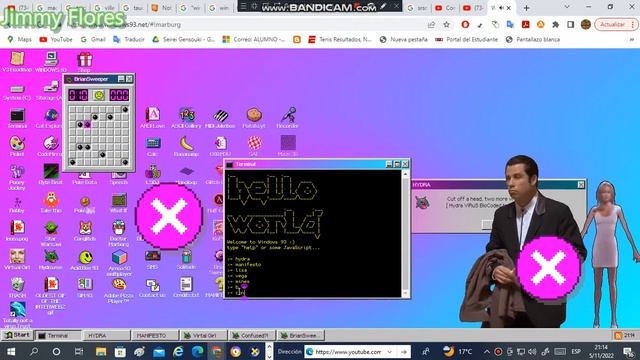640x360 pixels.
Task: Expand the Chrome tab search chevron
Action: (x=567, y=7)
